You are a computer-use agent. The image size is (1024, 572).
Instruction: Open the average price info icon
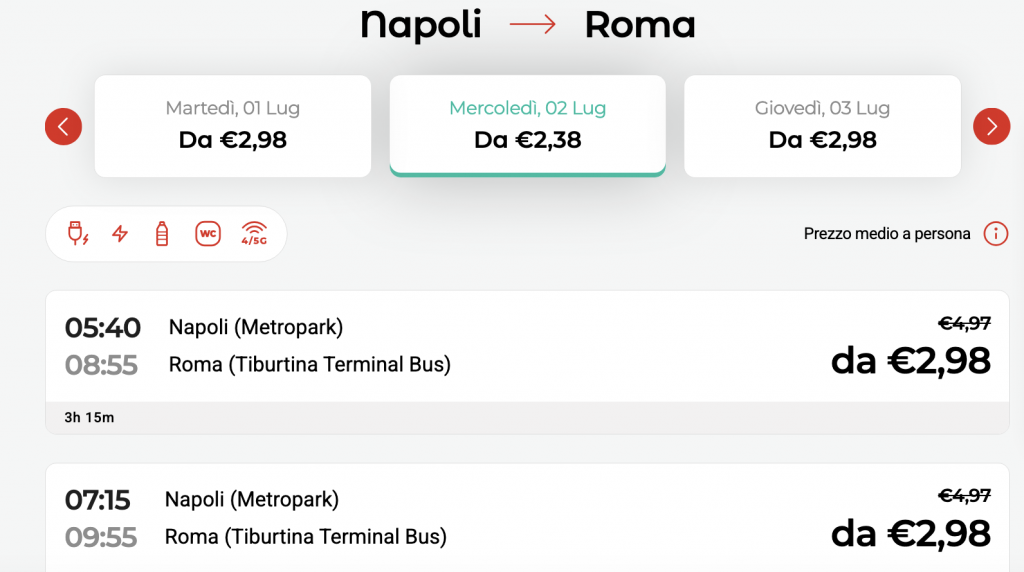pos(996,234)
